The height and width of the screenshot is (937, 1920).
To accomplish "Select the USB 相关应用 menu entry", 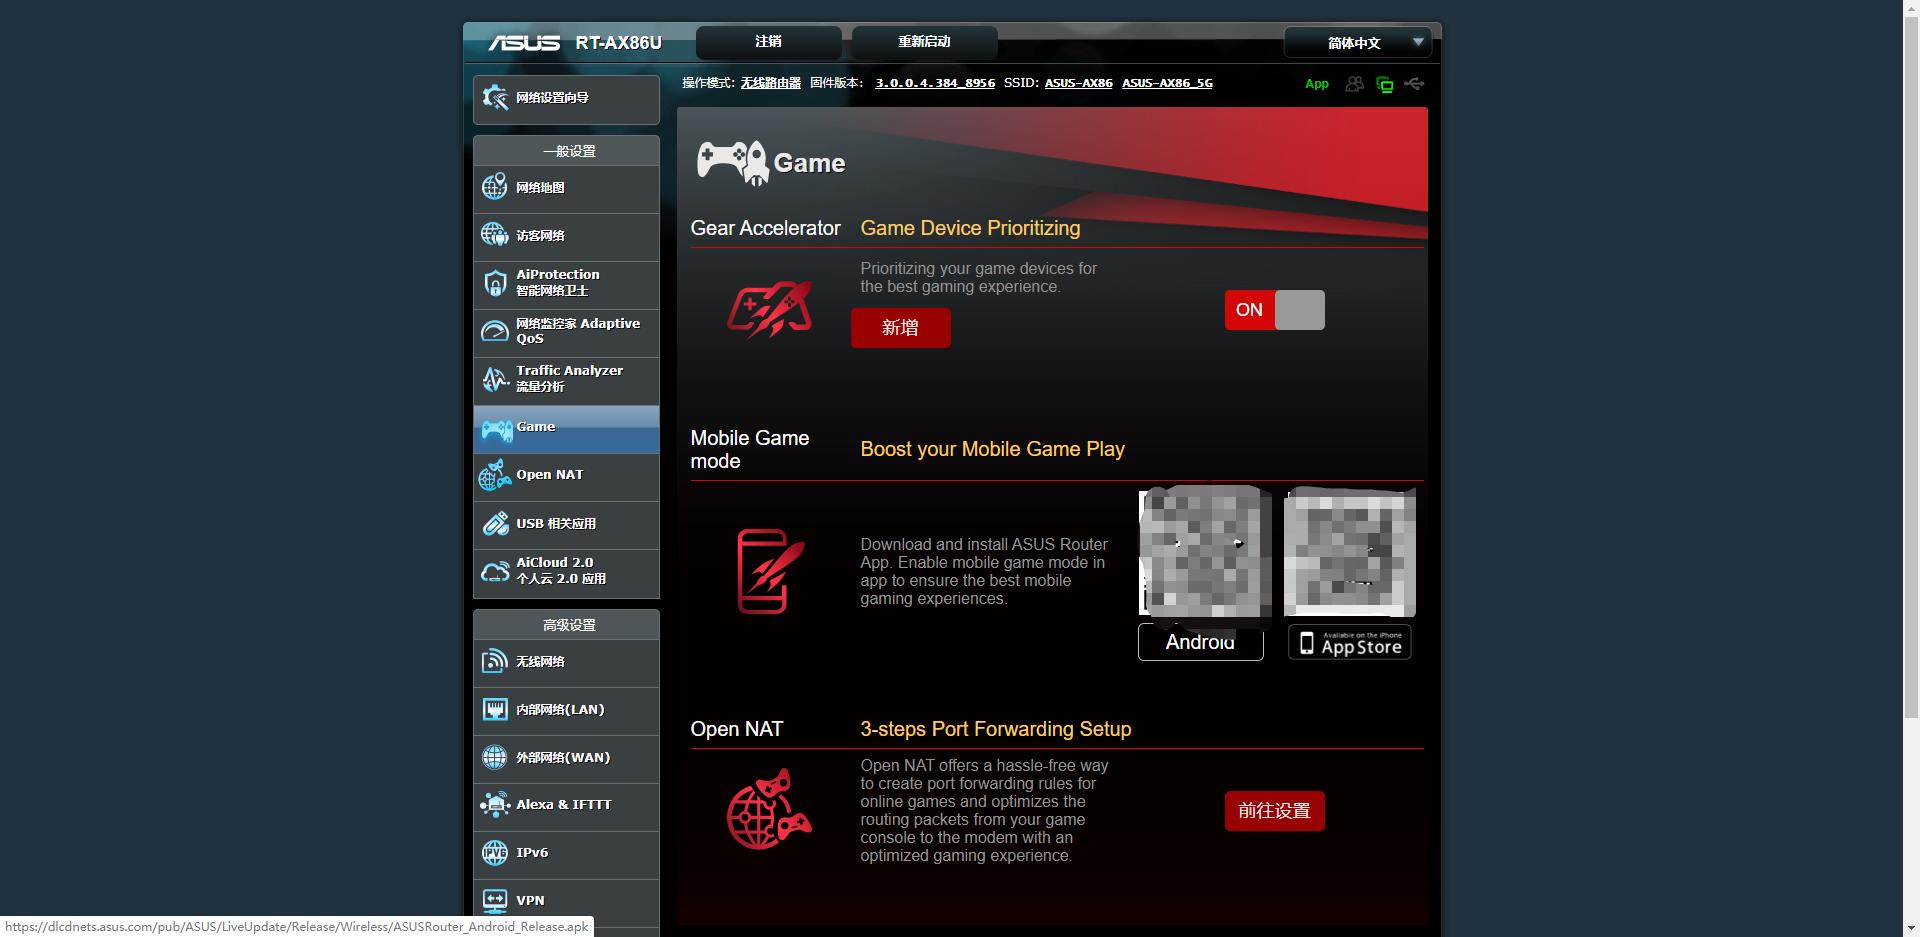I will click(x=566, y=524).
